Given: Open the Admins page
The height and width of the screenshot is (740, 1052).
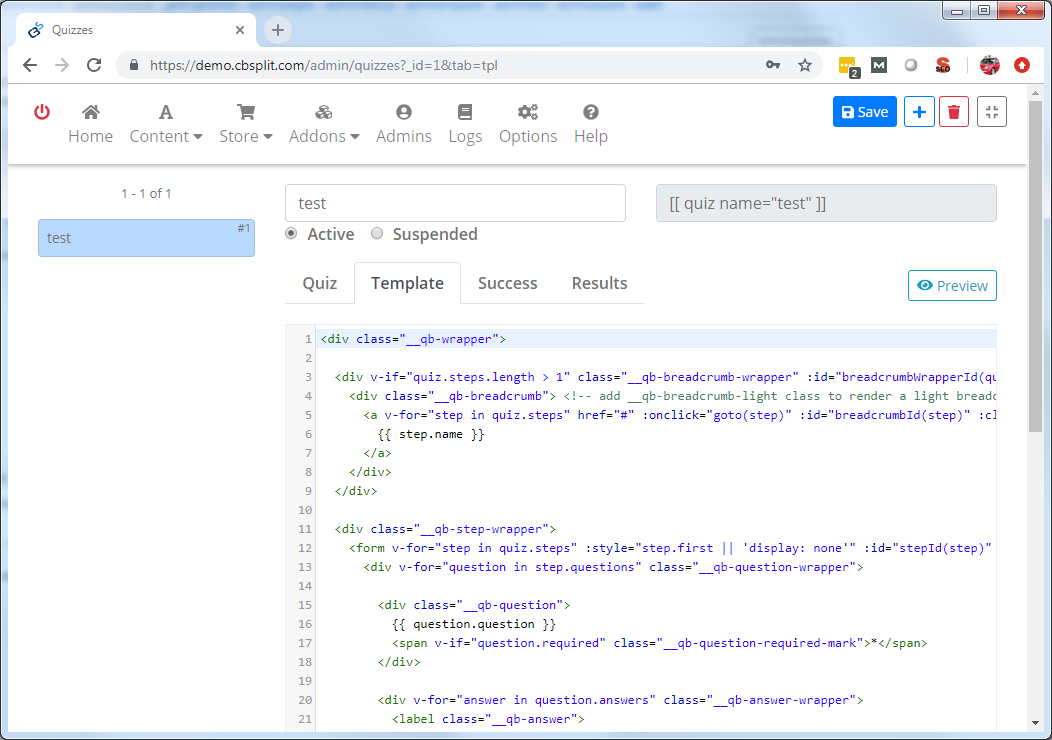Looking at the screenshot, I should 404,124.
